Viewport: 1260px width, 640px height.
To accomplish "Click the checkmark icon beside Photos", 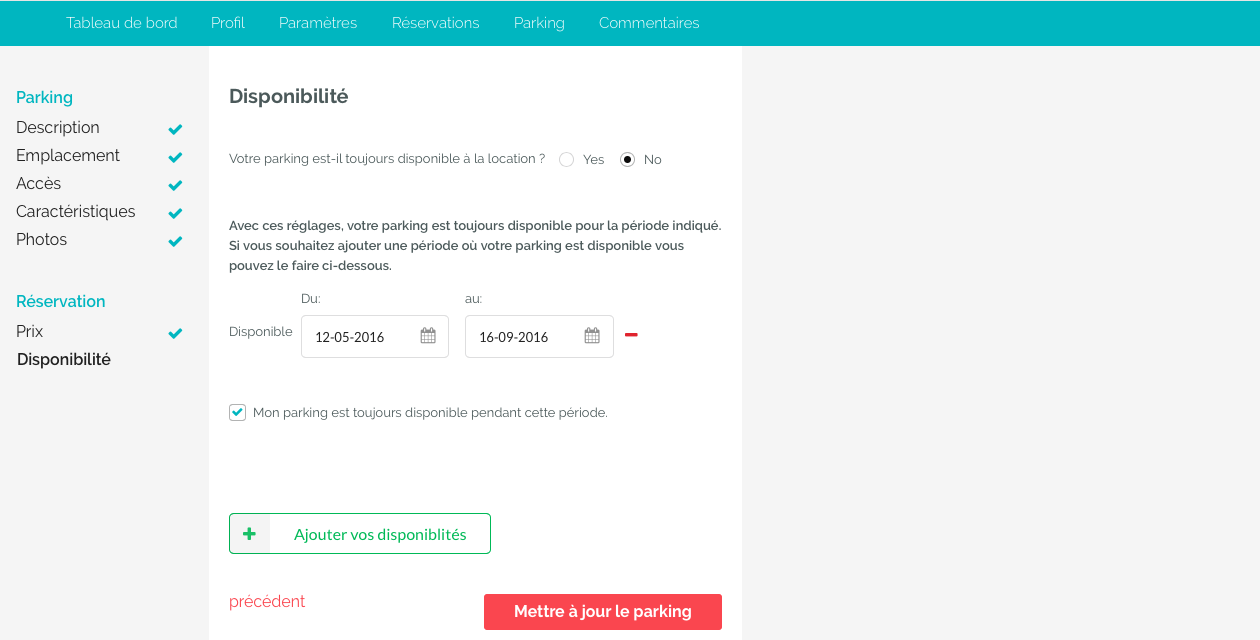I will pos(175,241).
